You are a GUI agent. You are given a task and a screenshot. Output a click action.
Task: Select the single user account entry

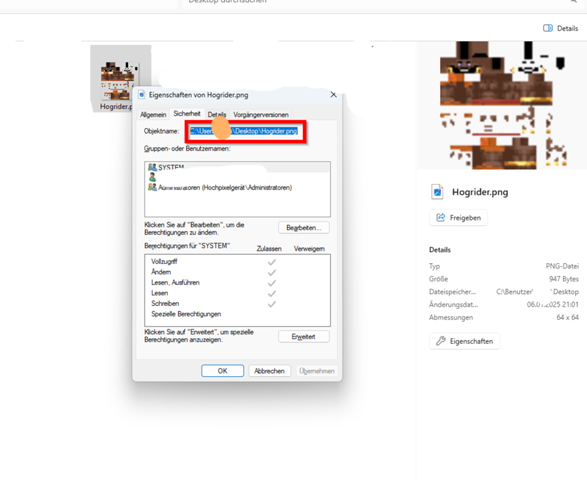[x=152, y=177]
